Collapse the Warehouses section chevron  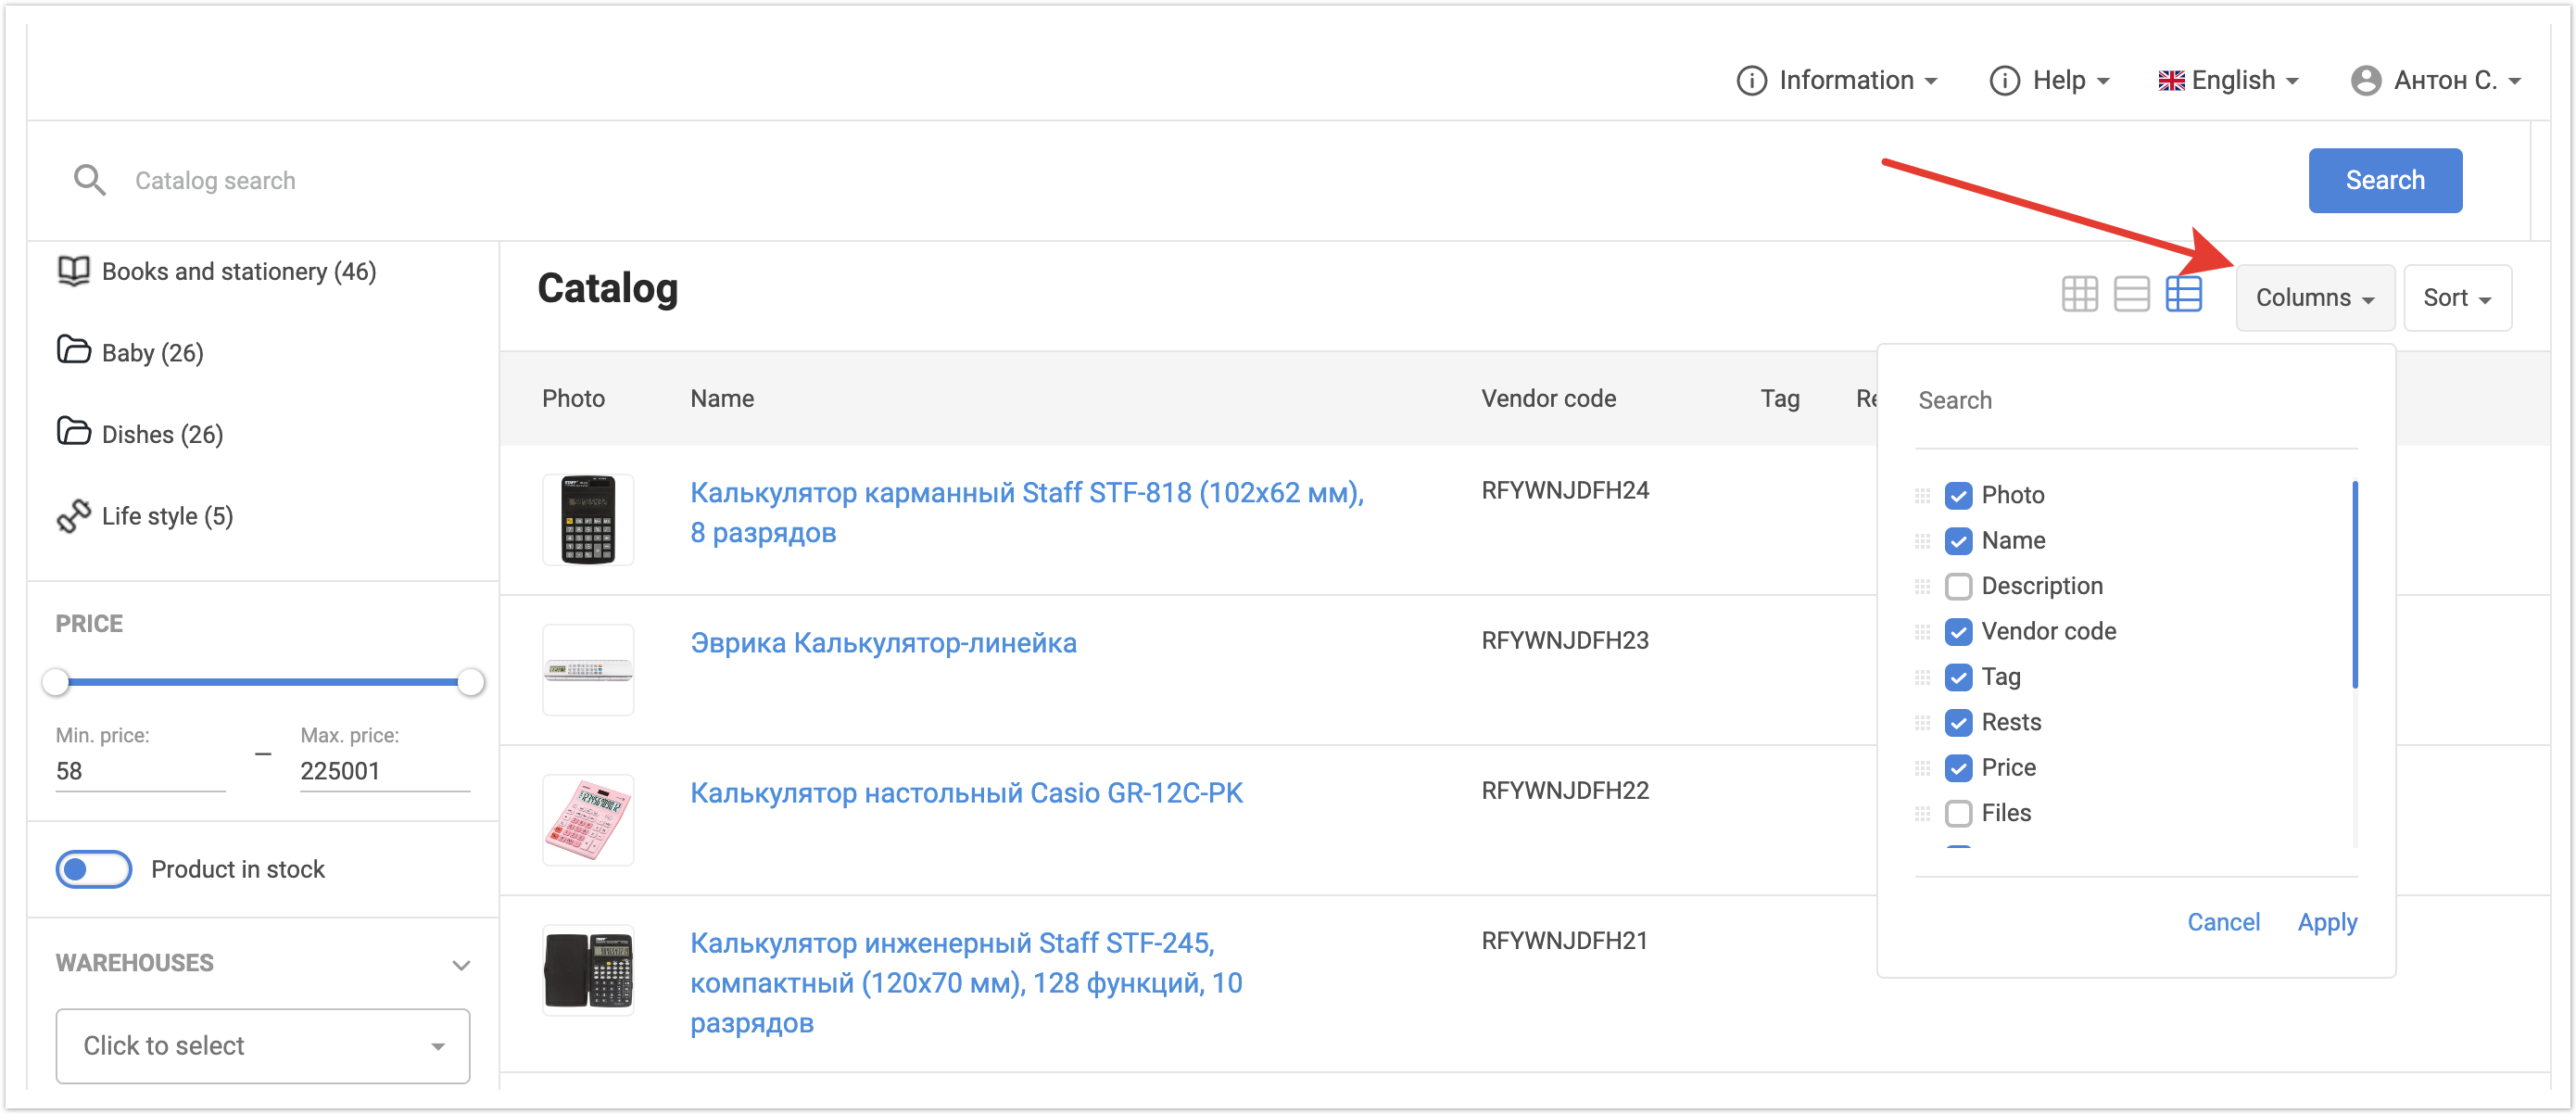click(461, 964)
